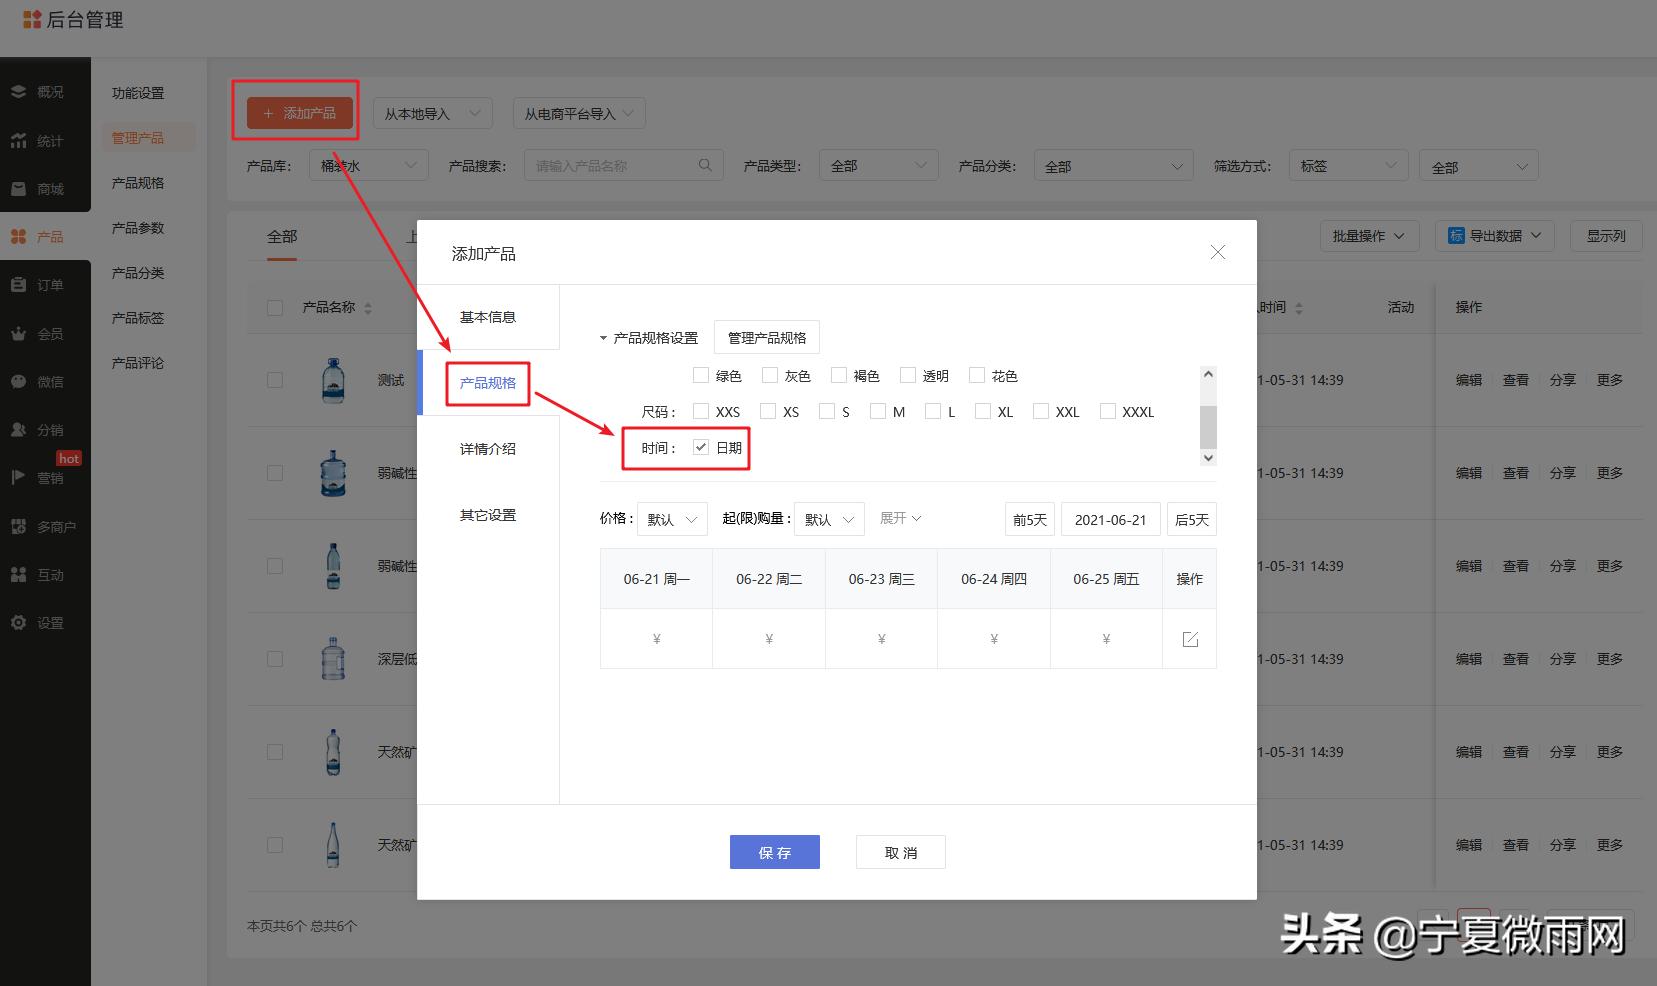Viewport: 1657px width, 986px height.
Task: Collapse the 产品规格设置 section triangle
Action: 604,337
